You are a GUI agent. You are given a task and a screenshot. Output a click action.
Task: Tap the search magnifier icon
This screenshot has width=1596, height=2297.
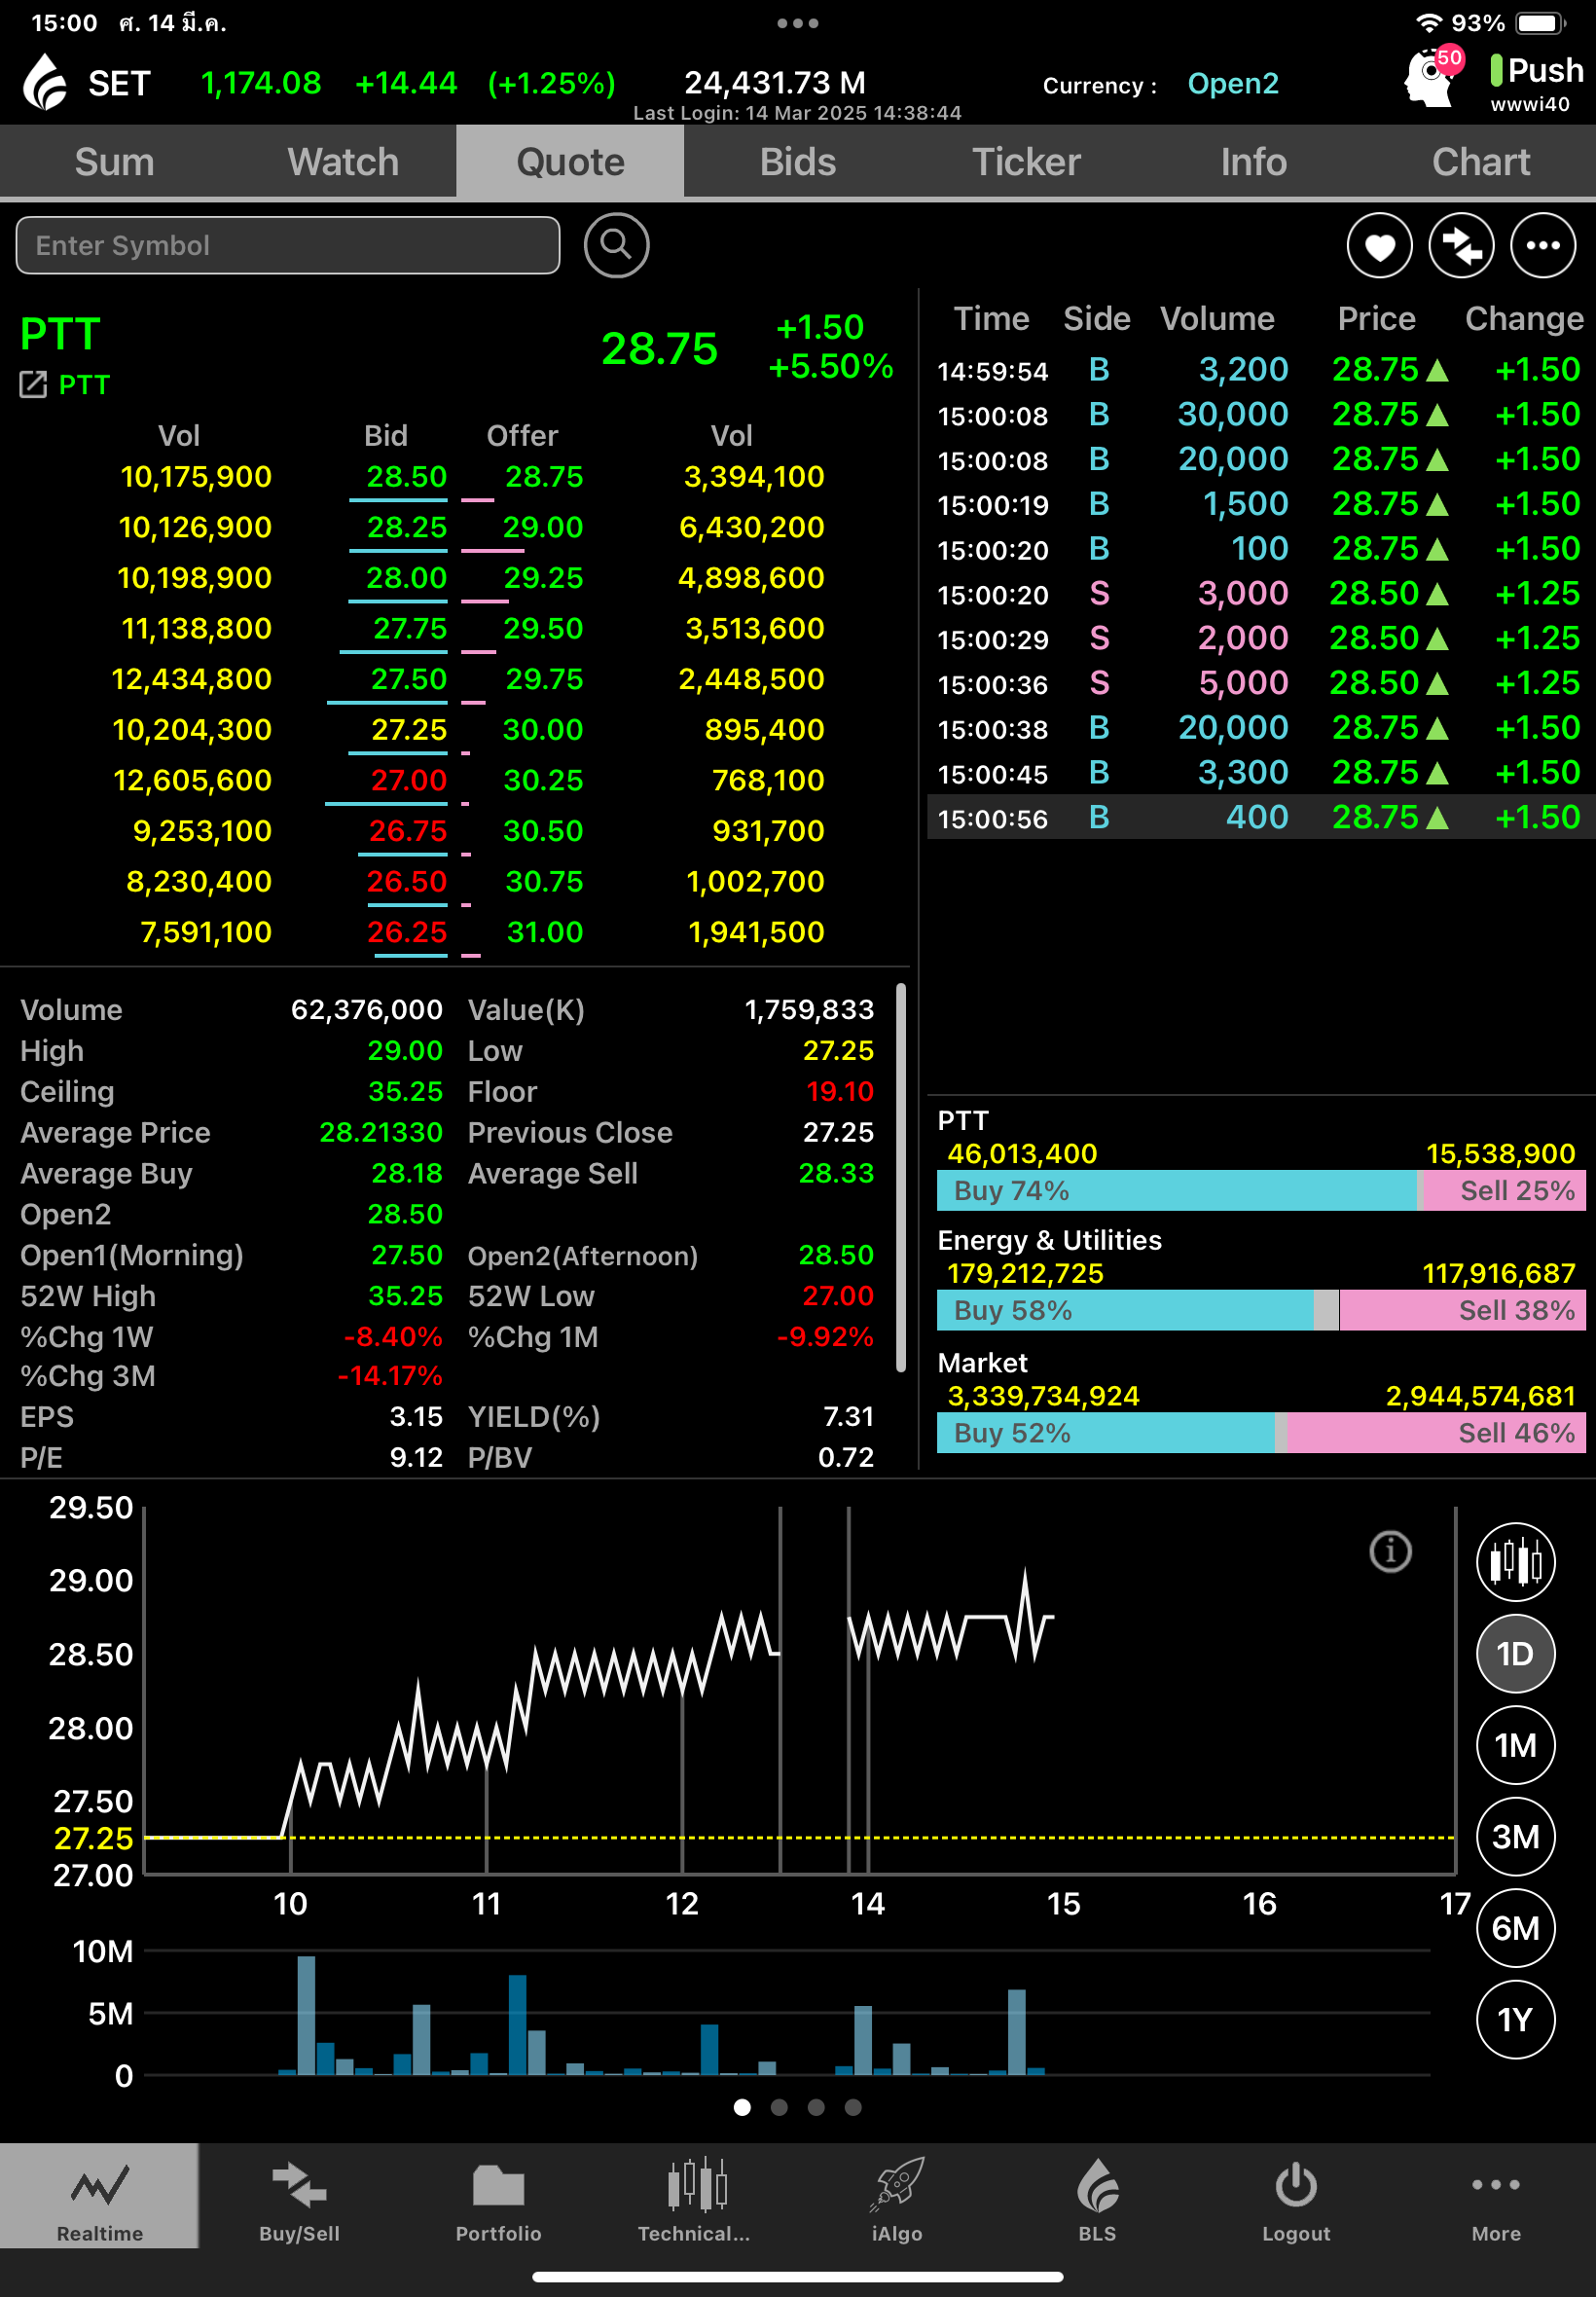click(x=616, y=245)
